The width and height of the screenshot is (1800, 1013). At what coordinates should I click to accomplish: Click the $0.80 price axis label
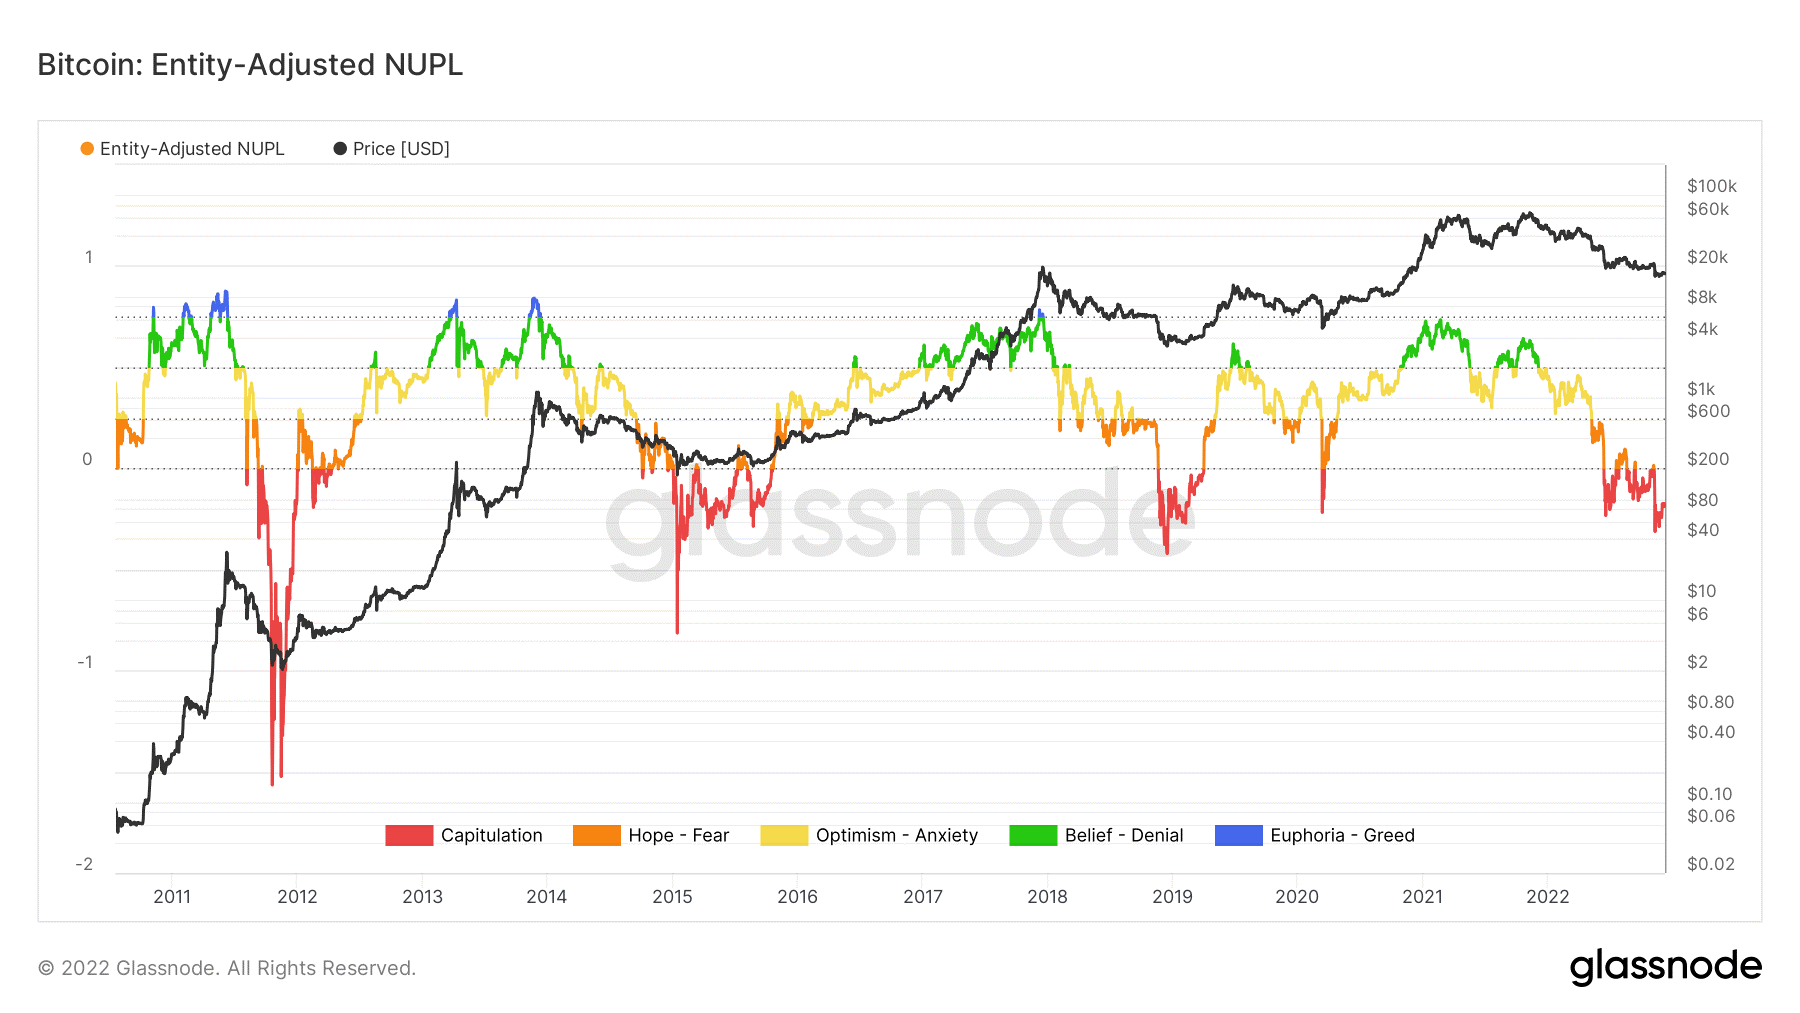tap(1710, 702)
